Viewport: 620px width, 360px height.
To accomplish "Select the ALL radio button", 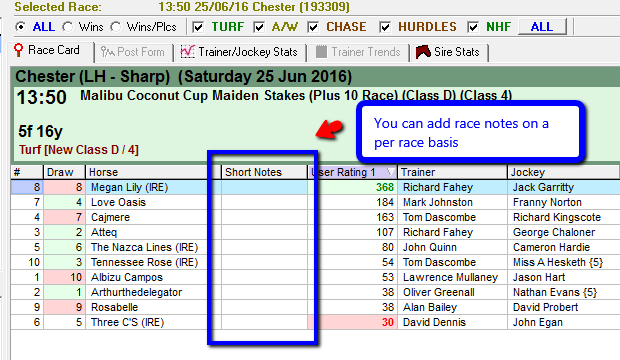I will point(20,27).
